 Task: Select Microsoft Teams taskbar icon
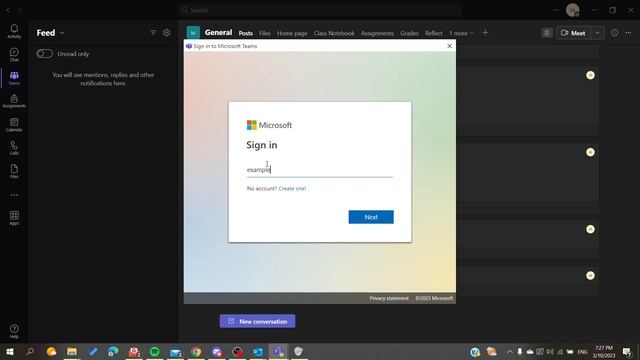[x=278, y=351]
